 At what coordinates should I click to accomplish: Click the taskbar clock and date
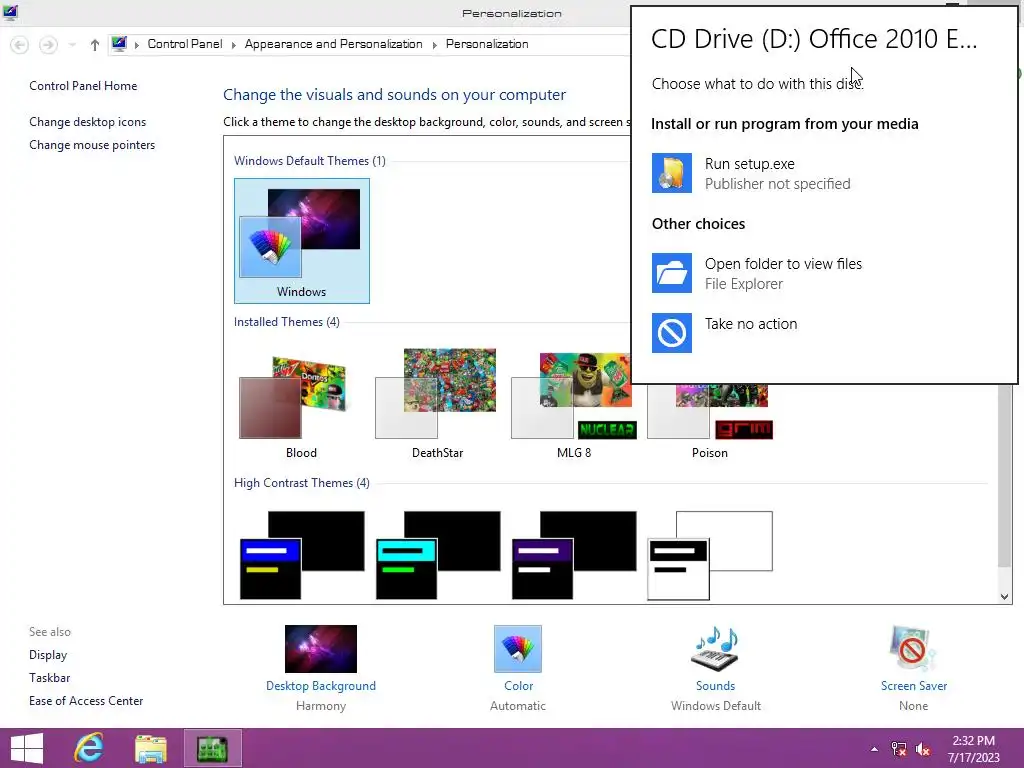coord(974,749)
